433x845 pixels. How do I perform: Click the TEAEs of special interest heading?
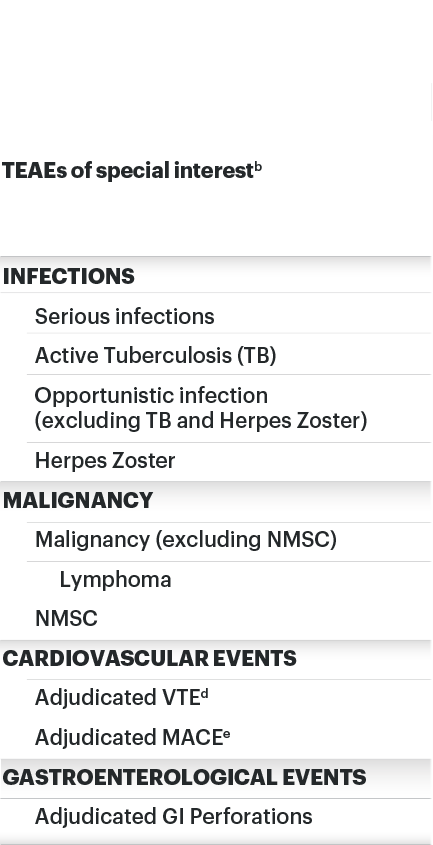point(132,171)
